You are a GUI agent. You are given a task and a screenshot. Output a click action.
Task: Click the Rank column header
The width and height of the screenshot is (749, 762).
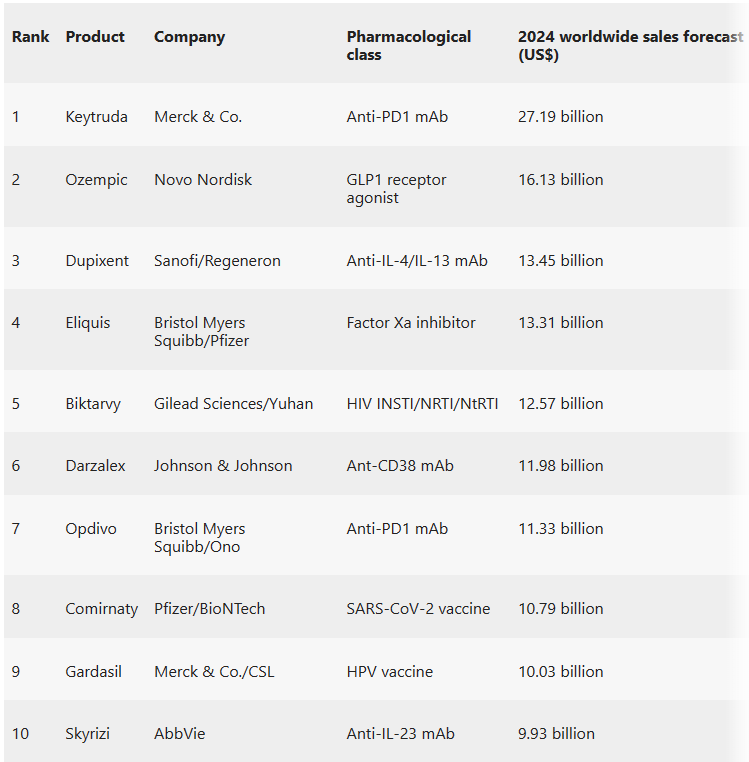31,37
